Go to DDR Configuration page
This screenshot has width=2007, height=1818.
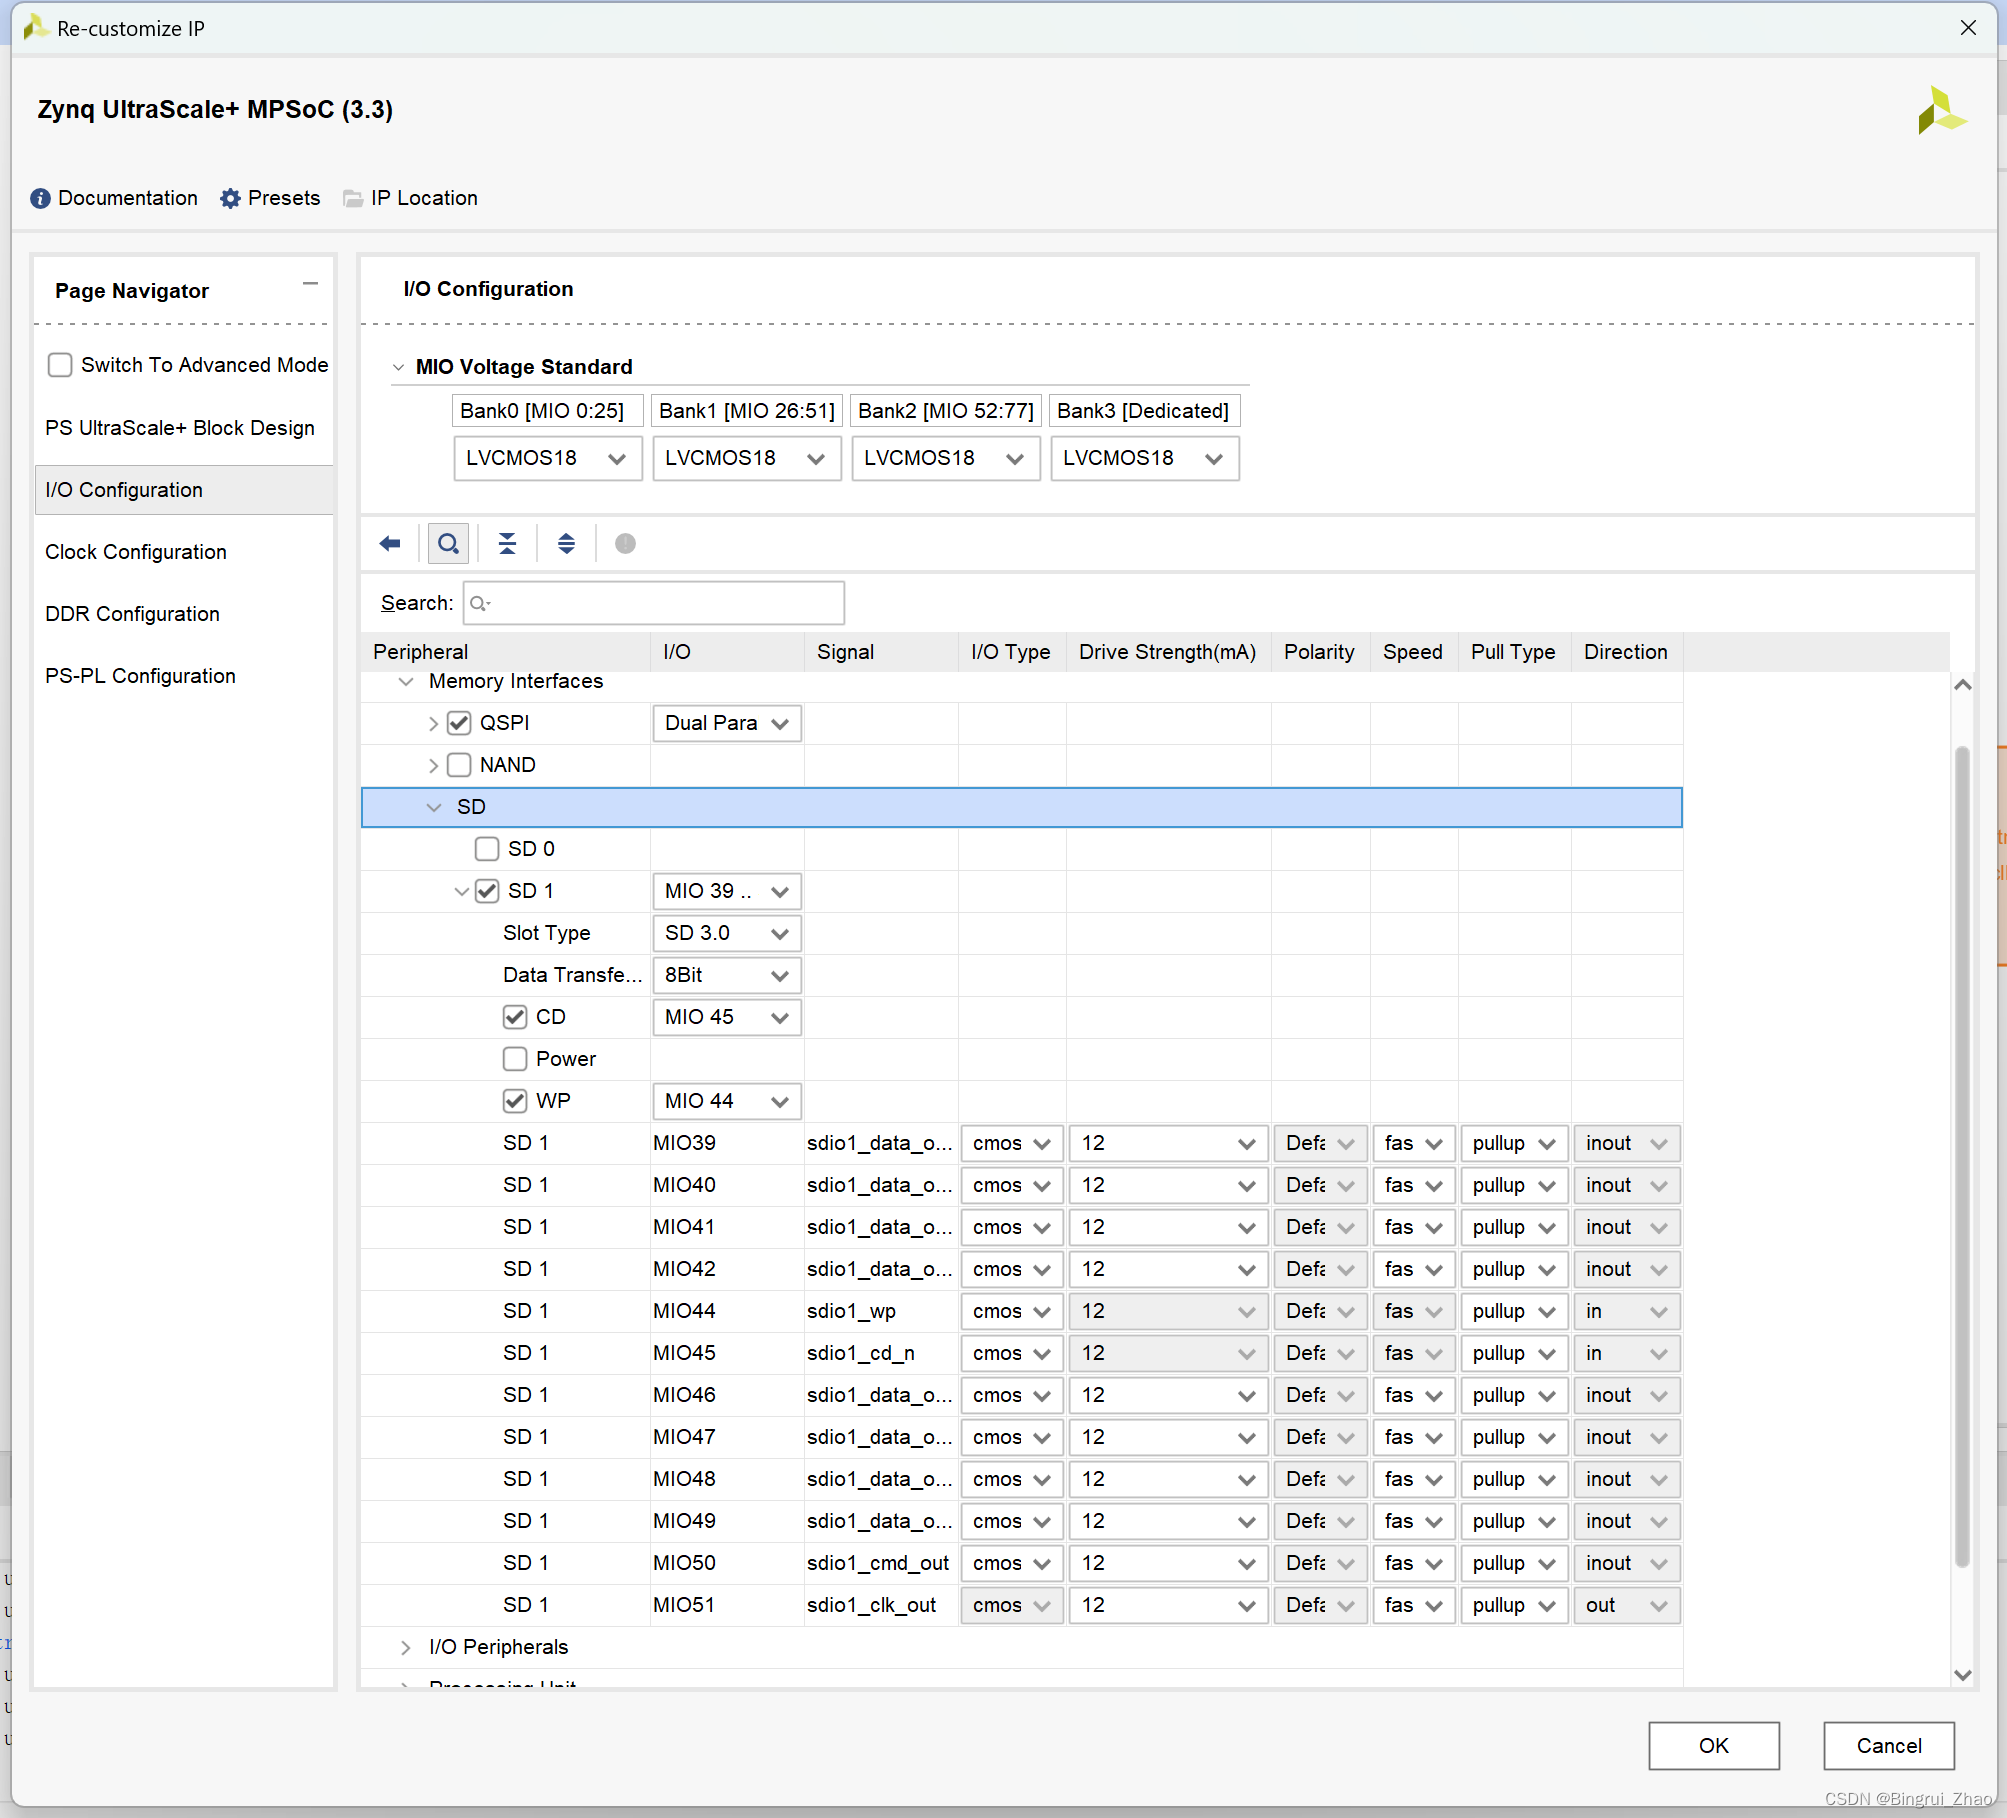click(132, 614)
